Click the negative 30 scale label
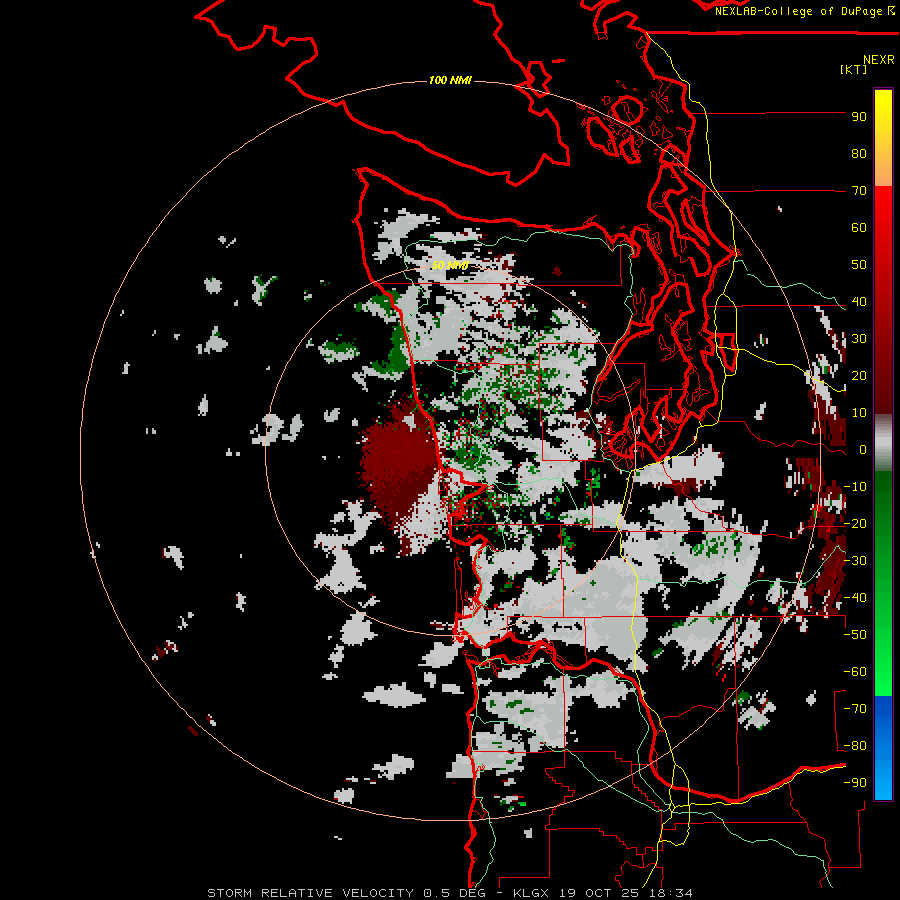The image size is (900, 900). (x=855, y=561)
